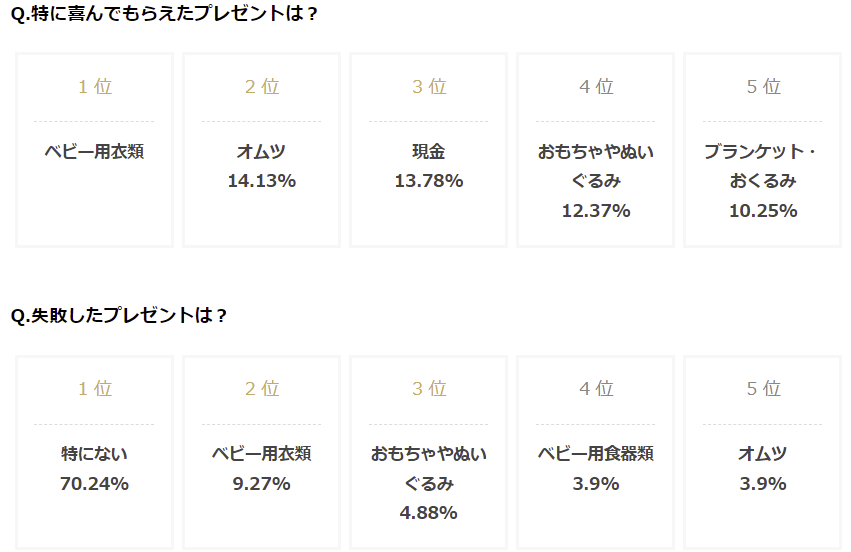Click the 10.25% percentage text

coord(763,211)
